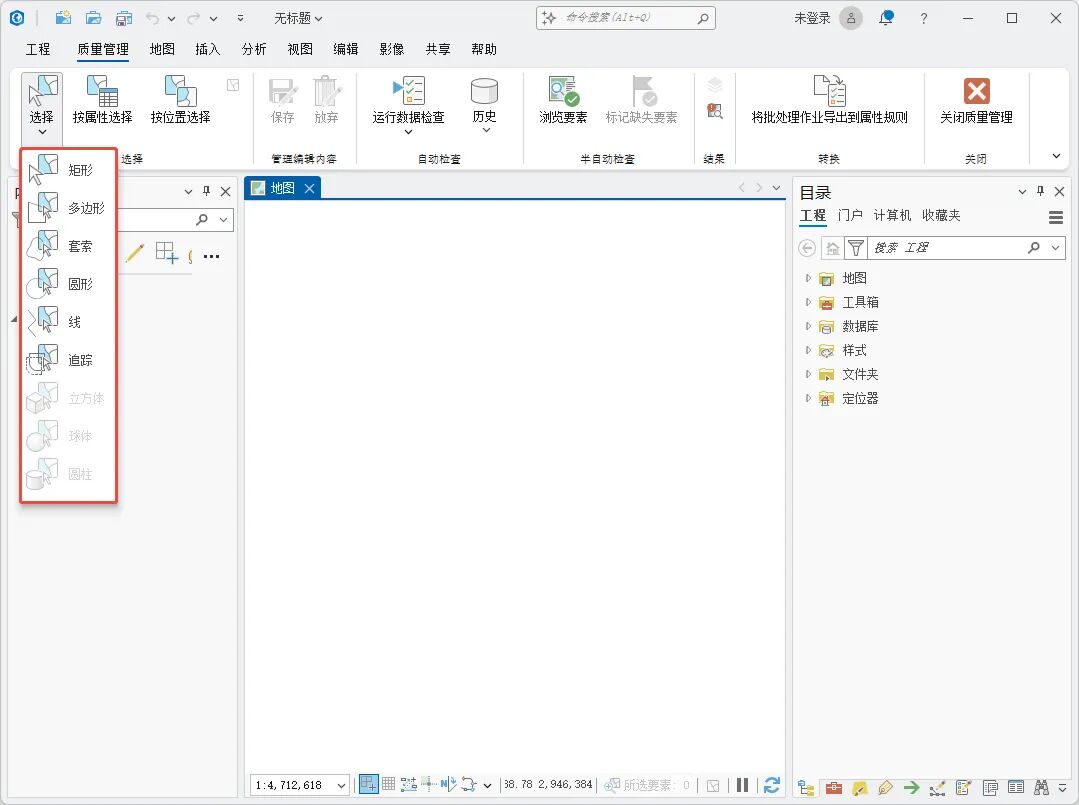Click catalog filter funnel icon

coord(855,248)
